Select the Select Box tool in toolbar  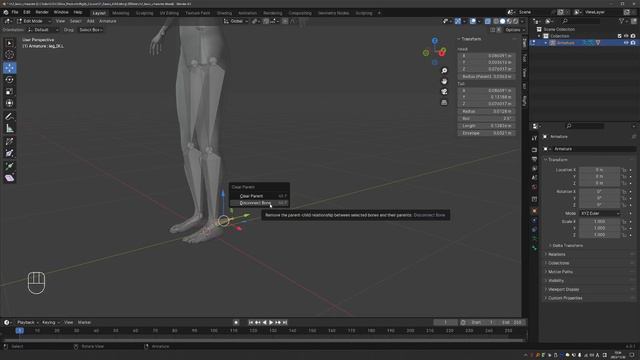tap(9, 43)
